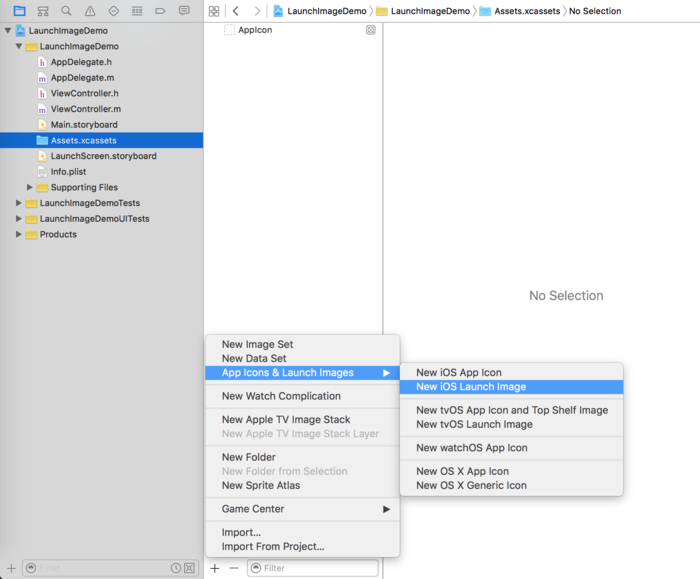Click the asset catalog minus button
Viewport: 700px width, 579px height.
tap(234, 568)
